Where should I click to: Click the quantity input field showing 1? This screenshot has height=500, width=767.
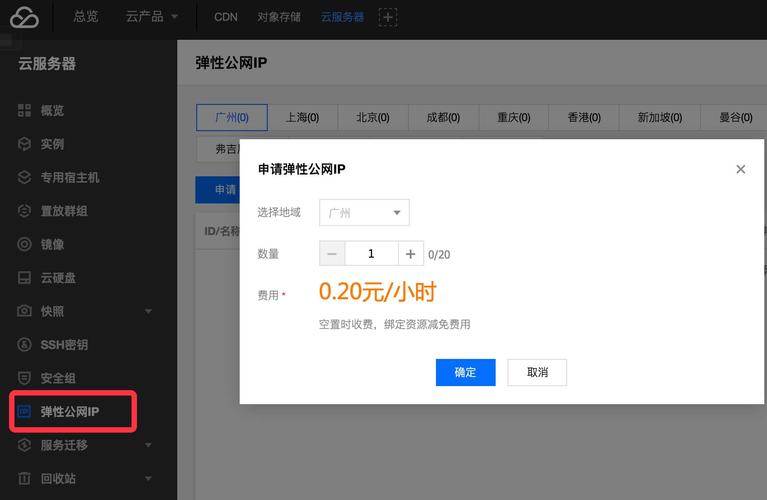click(x=371, y=253)
